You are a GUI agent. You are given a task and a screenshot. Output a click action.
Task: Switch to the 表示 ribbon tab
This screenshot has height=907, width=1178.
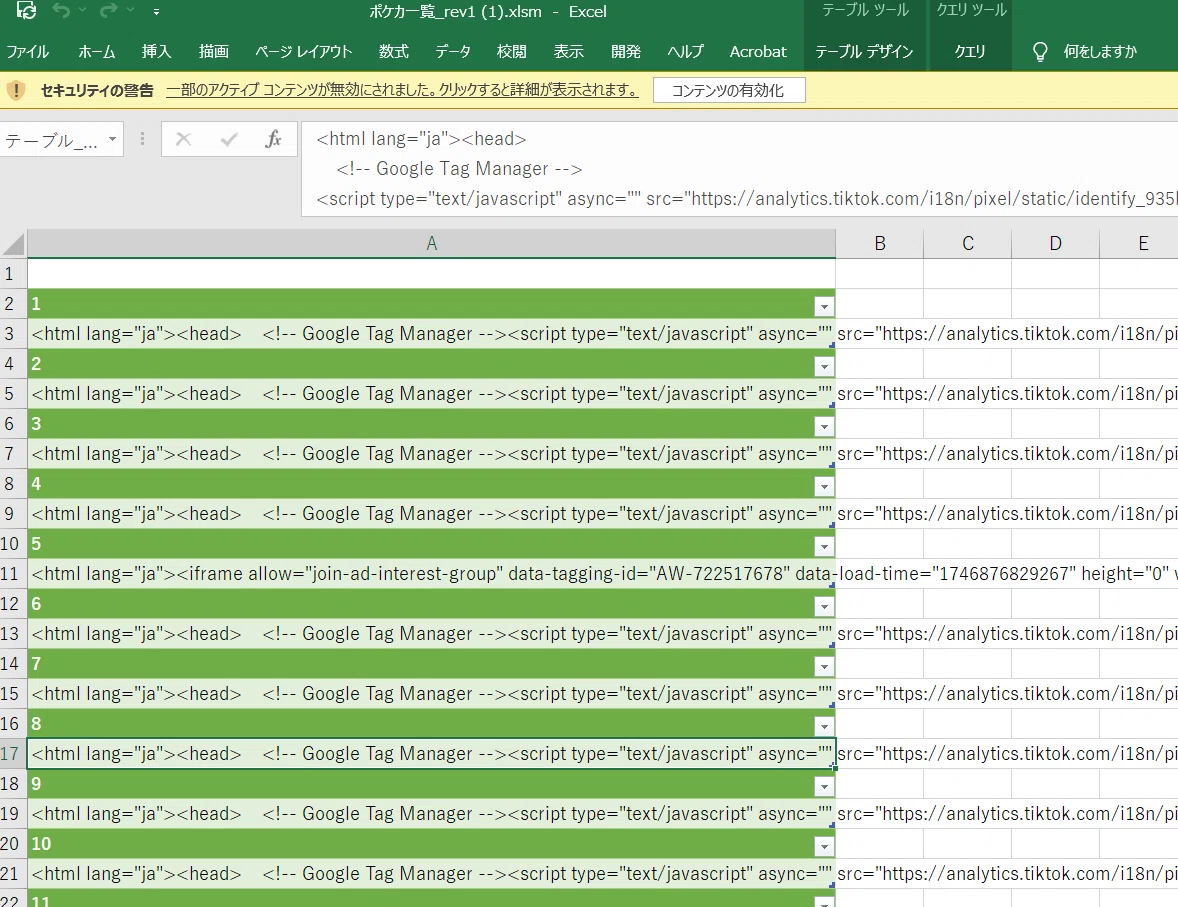tap(569, 51)
